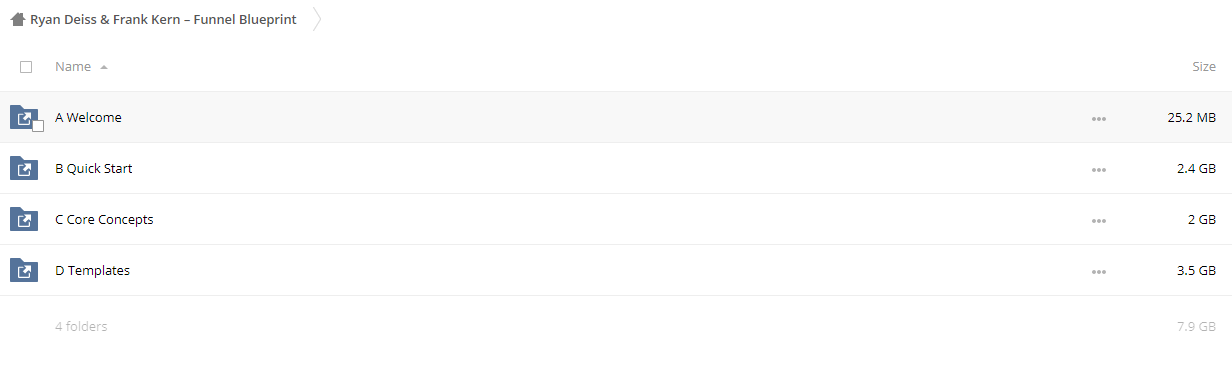The height and width of the screenshot is (376, 1232).
Task: Open the more-actions dots for C Core Concepts
Action: coord(1099,221)
